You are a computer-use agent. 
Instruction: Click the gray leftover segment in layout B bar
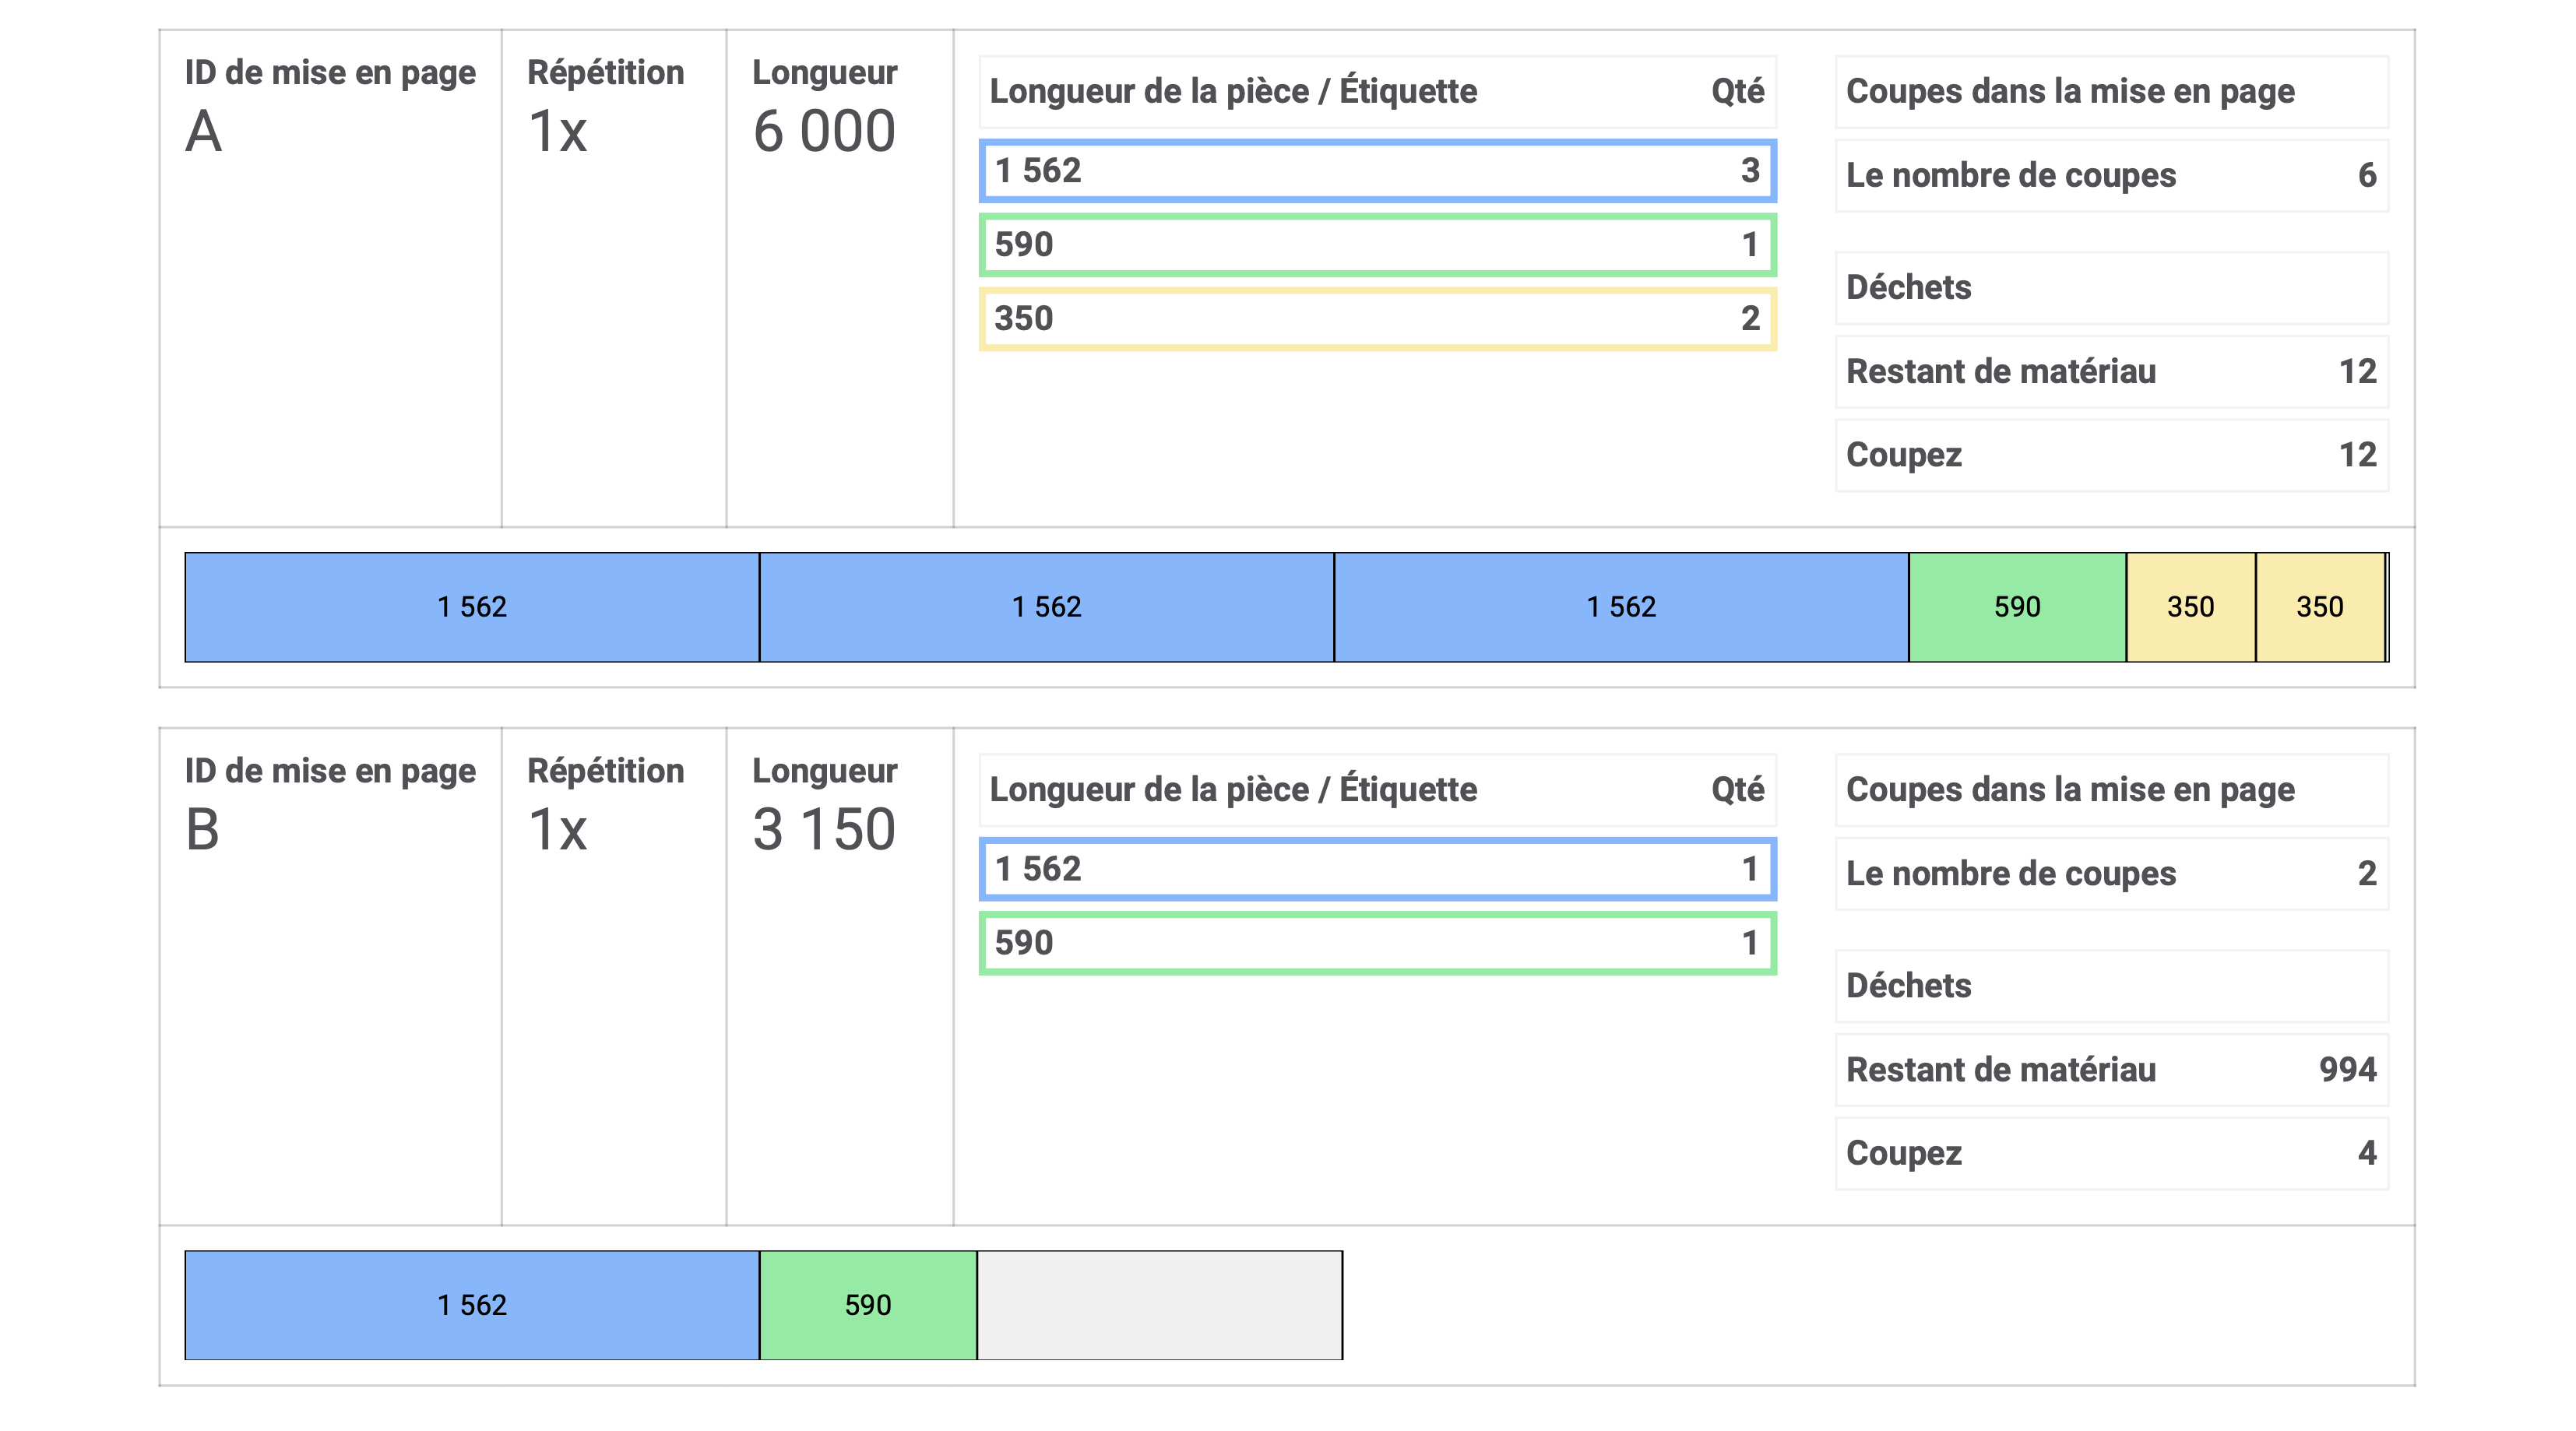[x=1159, y=1305]
